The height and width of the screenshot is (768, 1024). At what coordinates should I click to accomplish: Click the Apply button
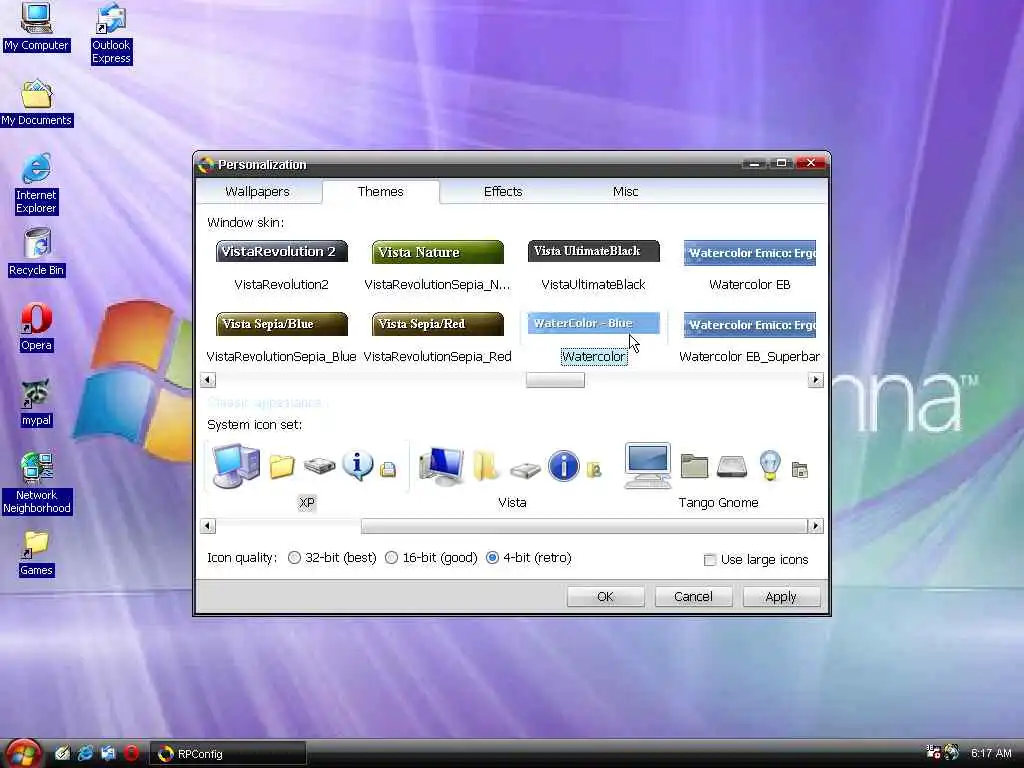click(781, 596)
